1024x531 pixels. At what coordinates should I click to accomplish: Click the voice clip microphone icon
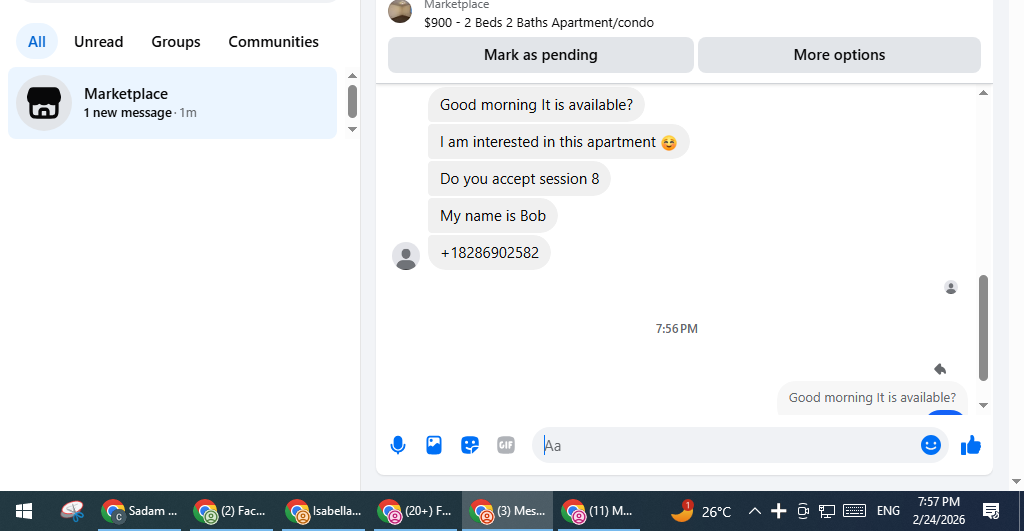click(398, 445)
